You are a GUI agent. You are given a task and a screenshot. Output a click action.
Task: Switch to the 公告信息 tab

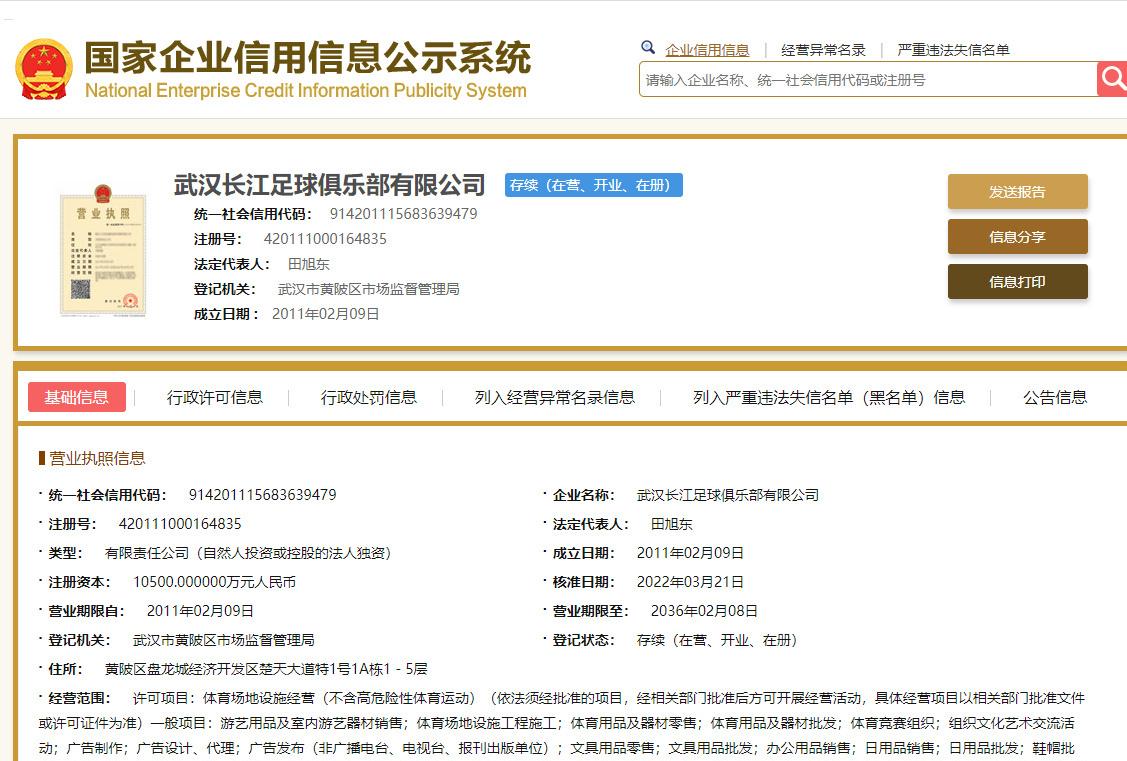[1057, 397]
